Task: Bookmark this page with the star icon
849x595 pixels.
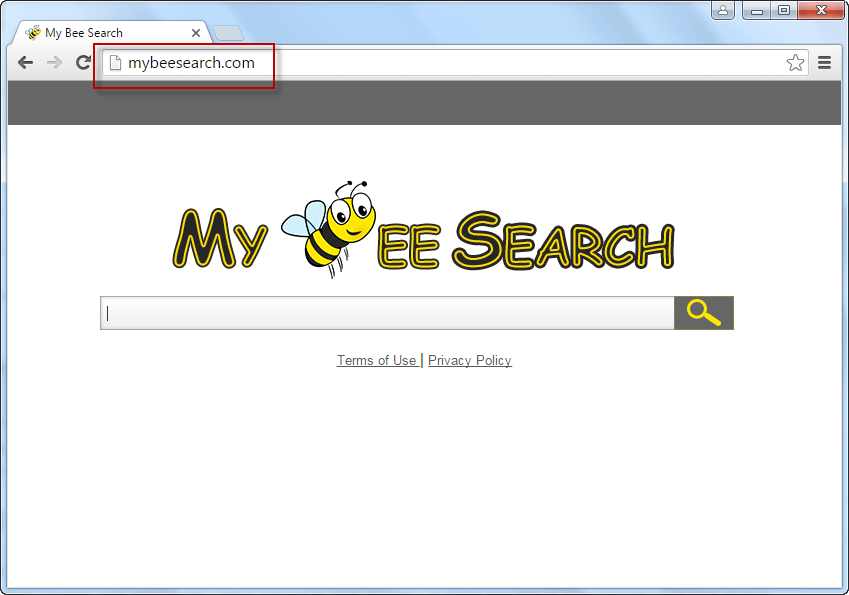Action: pos(795,63)
